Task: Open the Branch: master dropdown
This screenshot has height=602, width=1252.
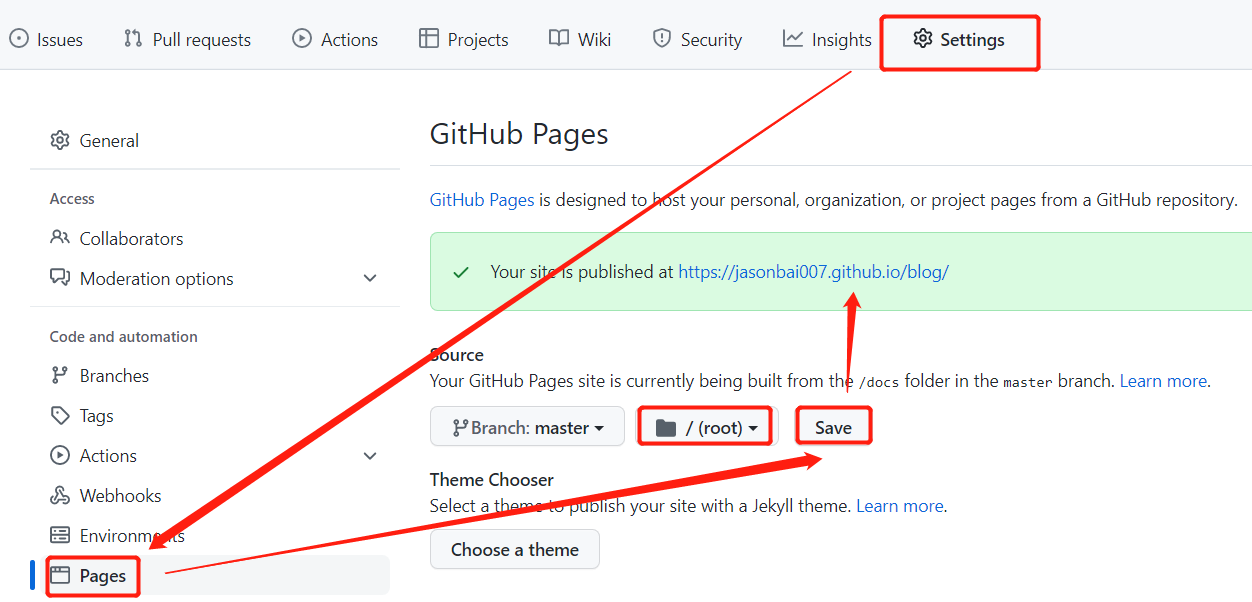Action: point(527,427)
